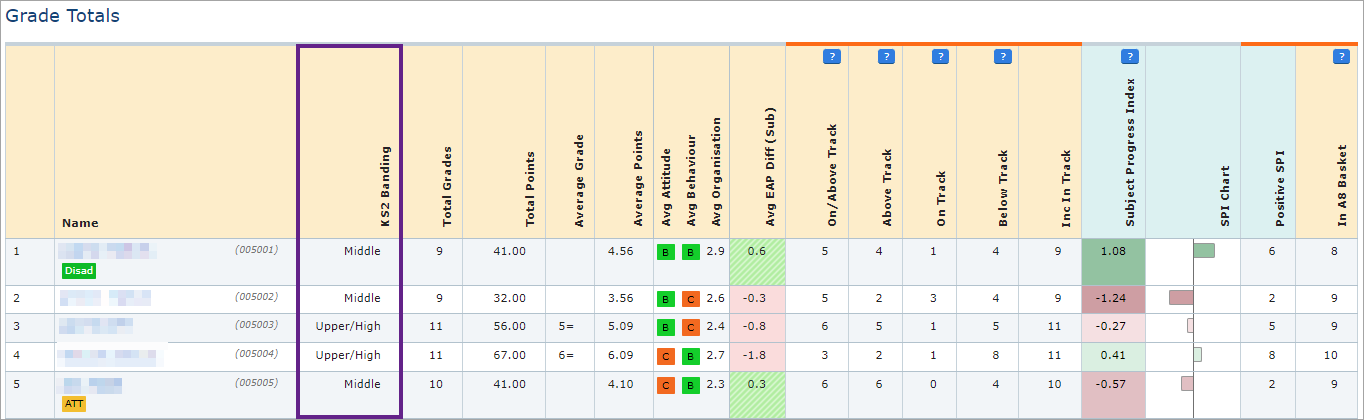This screenshot has height=420, width=1364.
Task: Click the help icon above On/Above Track
Action: click(x=831, y=57)
